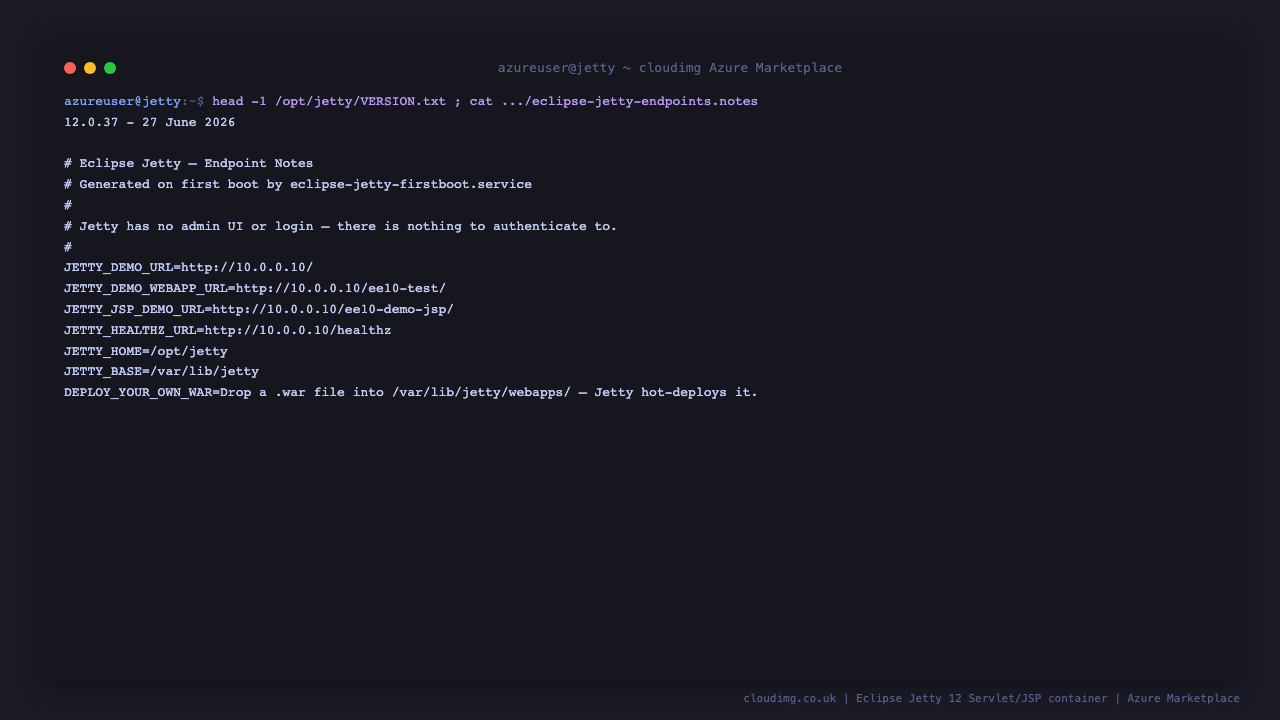Click the JETTY_HOME=/opt/jetty line
Image resolution: width=1280 pixels, height=720 pixels.
click(x=146, y=352)
